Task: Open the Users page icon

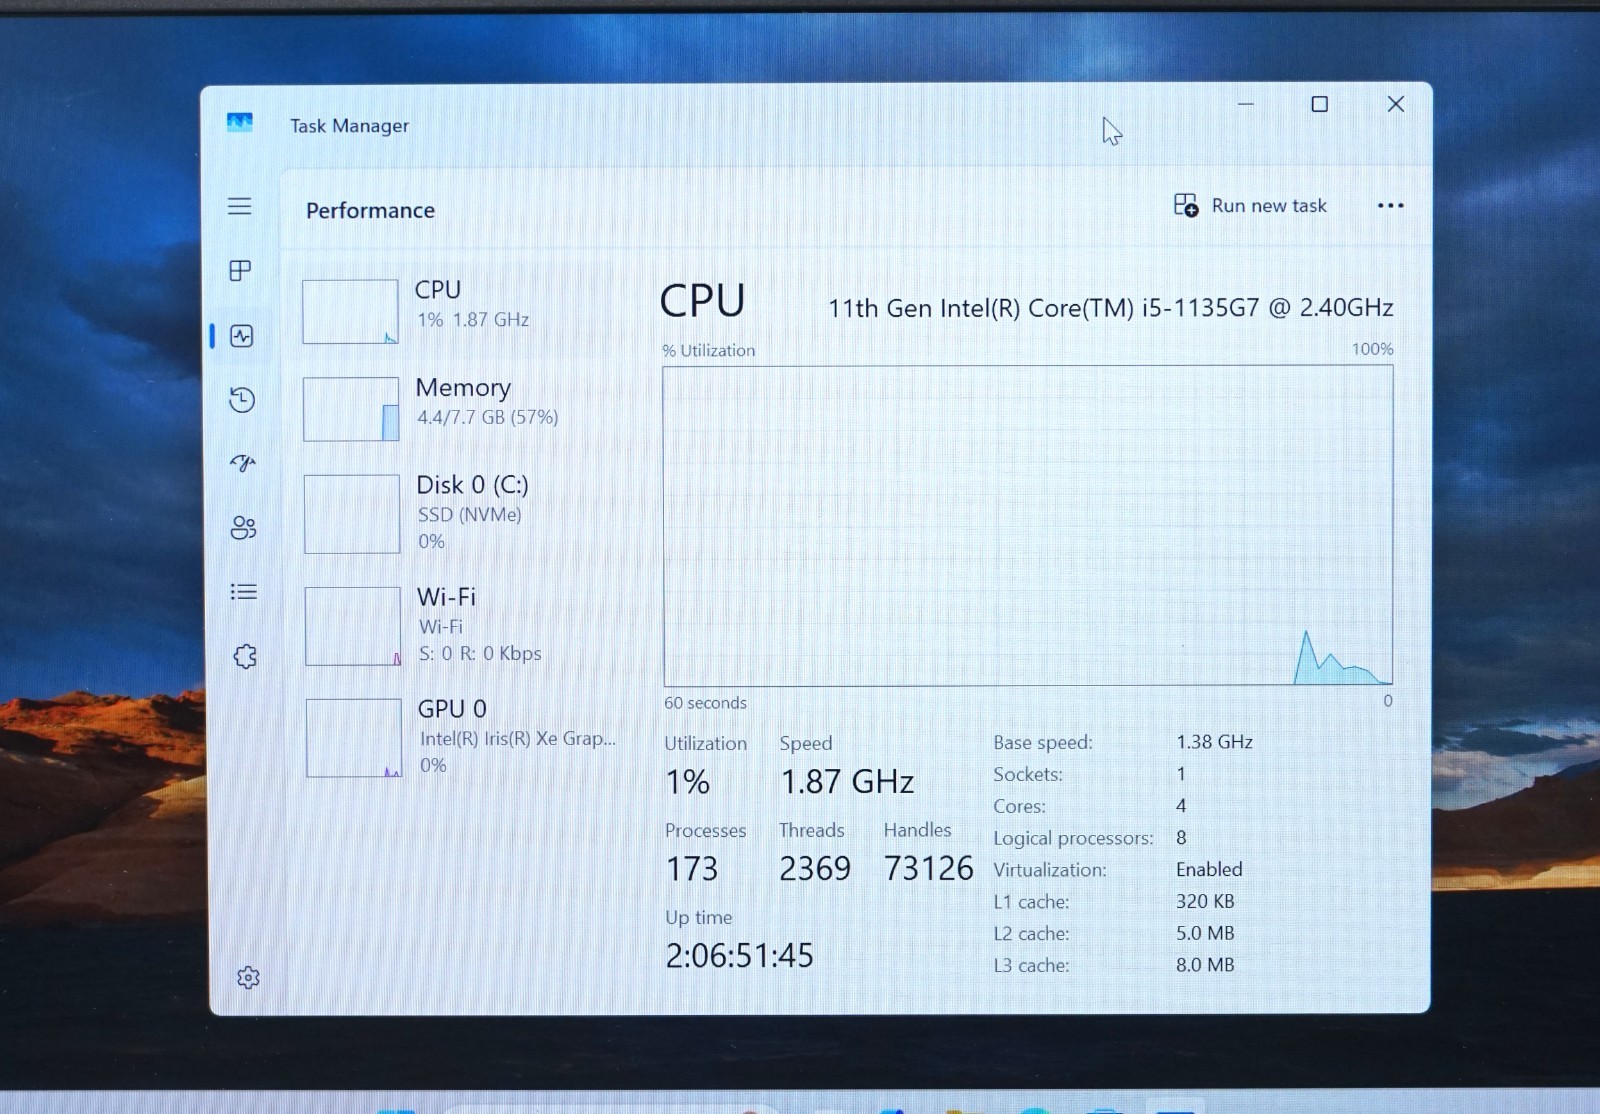Action: [x=243, y=527]
